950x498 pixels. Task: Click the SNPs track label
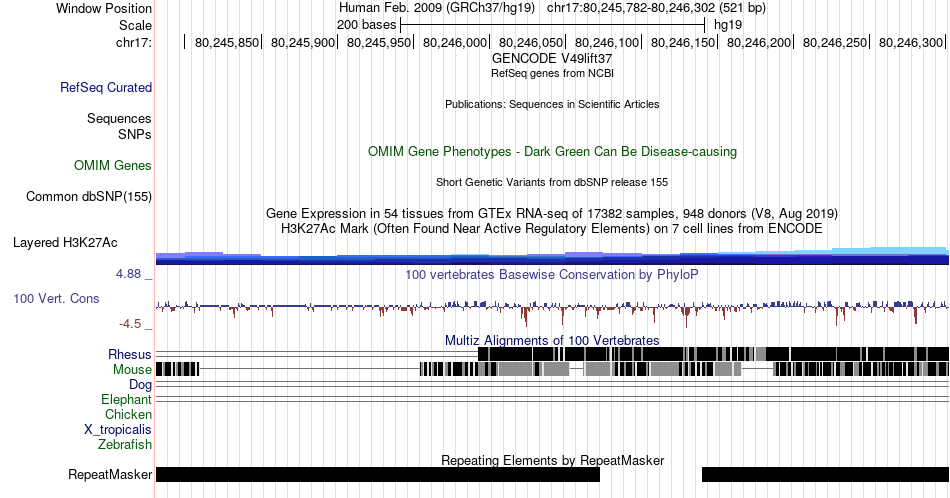pyautogui.click(x=135, y=134)
